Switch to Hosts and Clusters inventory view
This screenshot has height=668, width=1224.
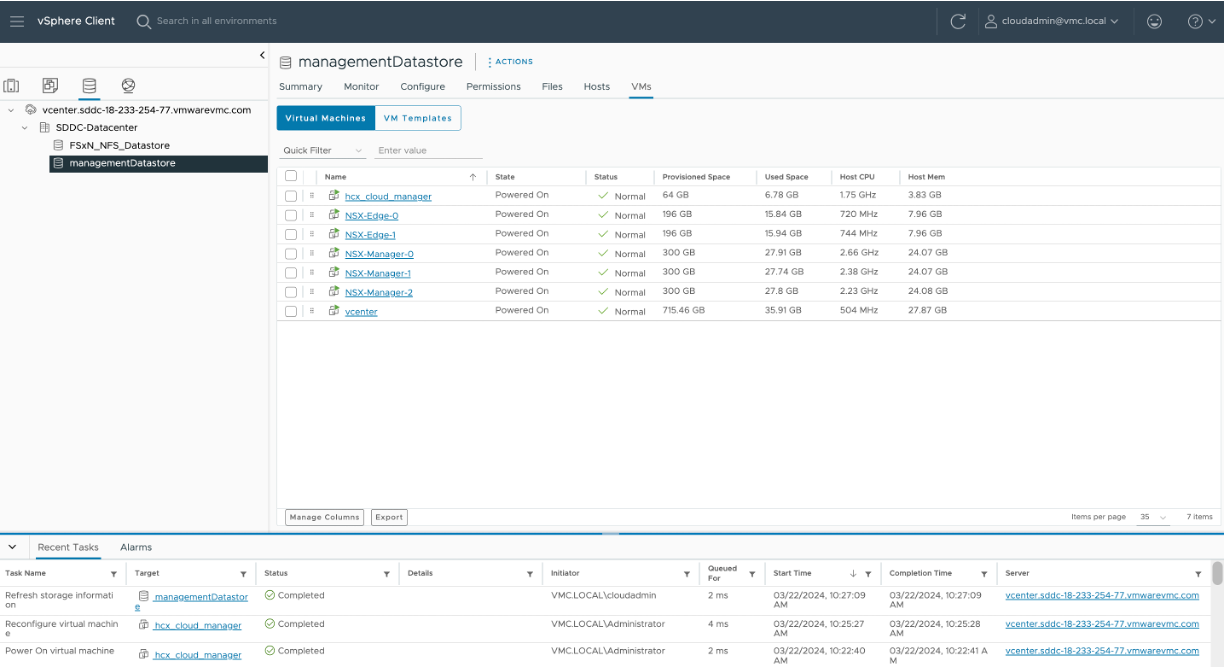(x=12, y=86)
